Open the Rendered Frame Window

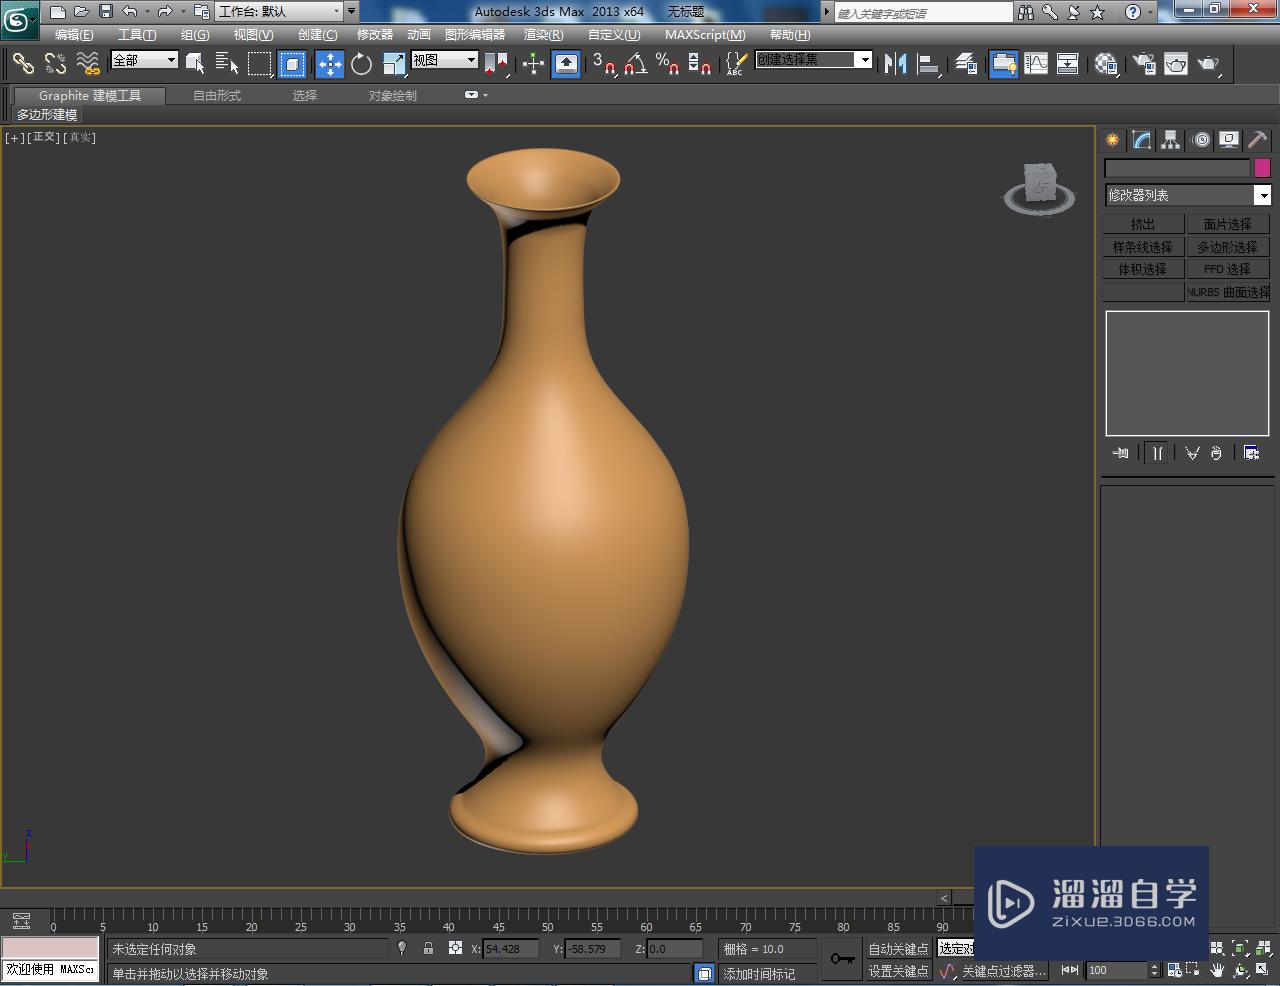tap(1176, 64)
